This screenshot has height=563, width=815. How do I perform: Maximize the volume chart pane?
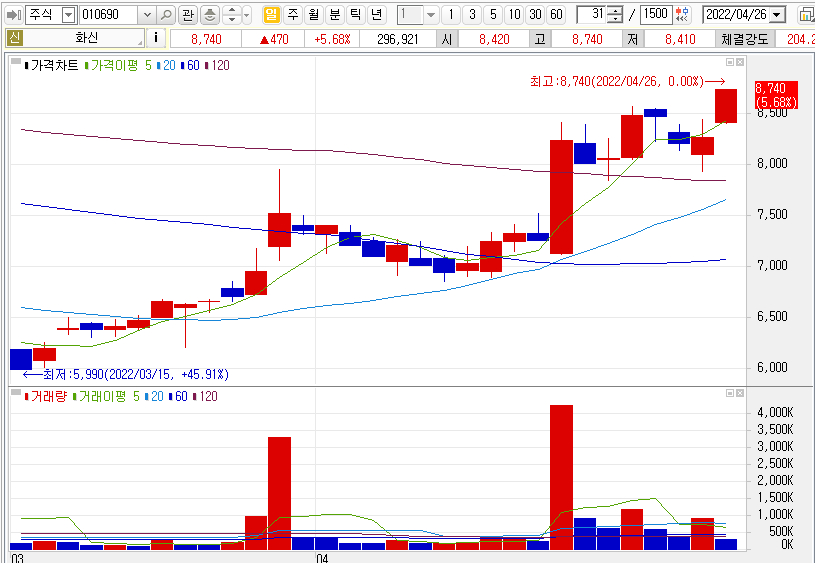pyautogui.click(x=730, y=393)
